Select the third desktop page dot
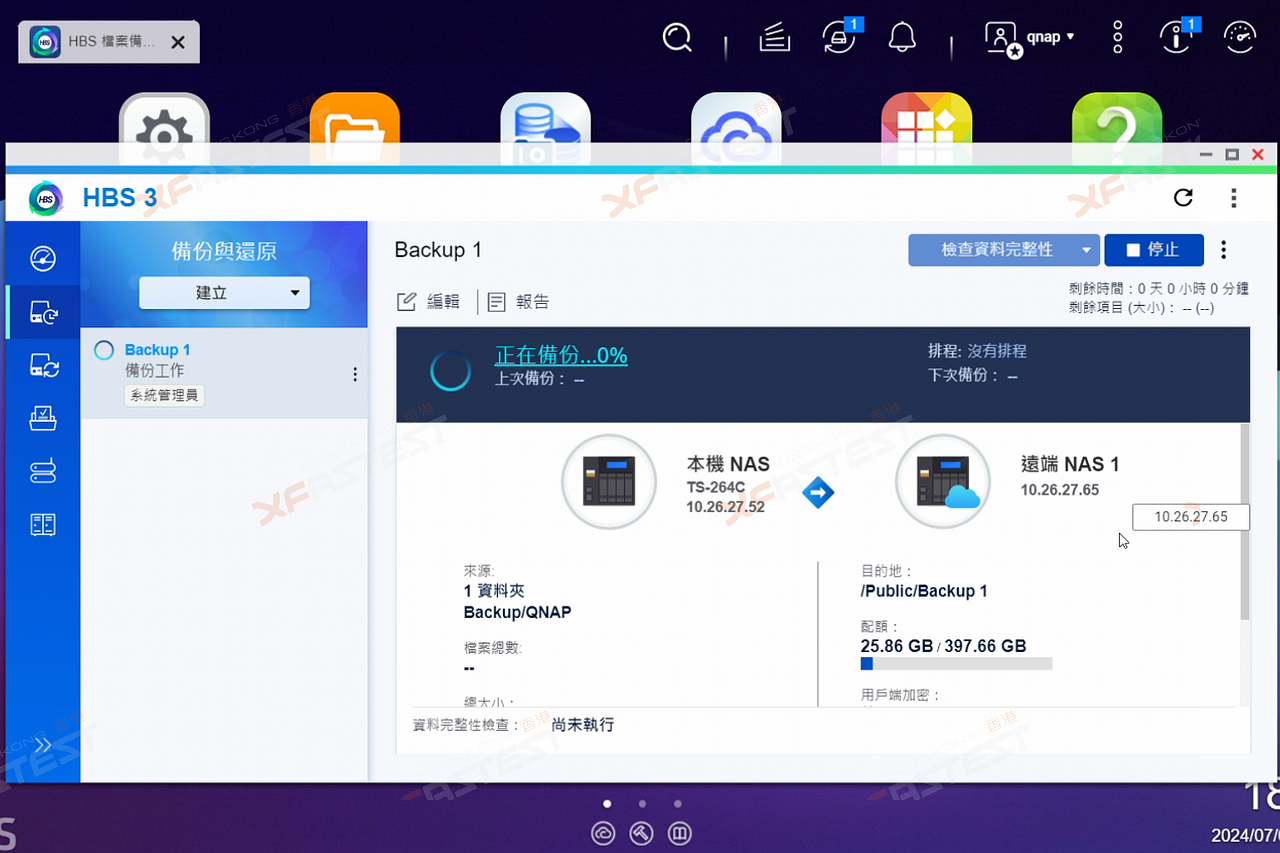This screenshot has height=853, width=1280. click(x=677, y=803)
